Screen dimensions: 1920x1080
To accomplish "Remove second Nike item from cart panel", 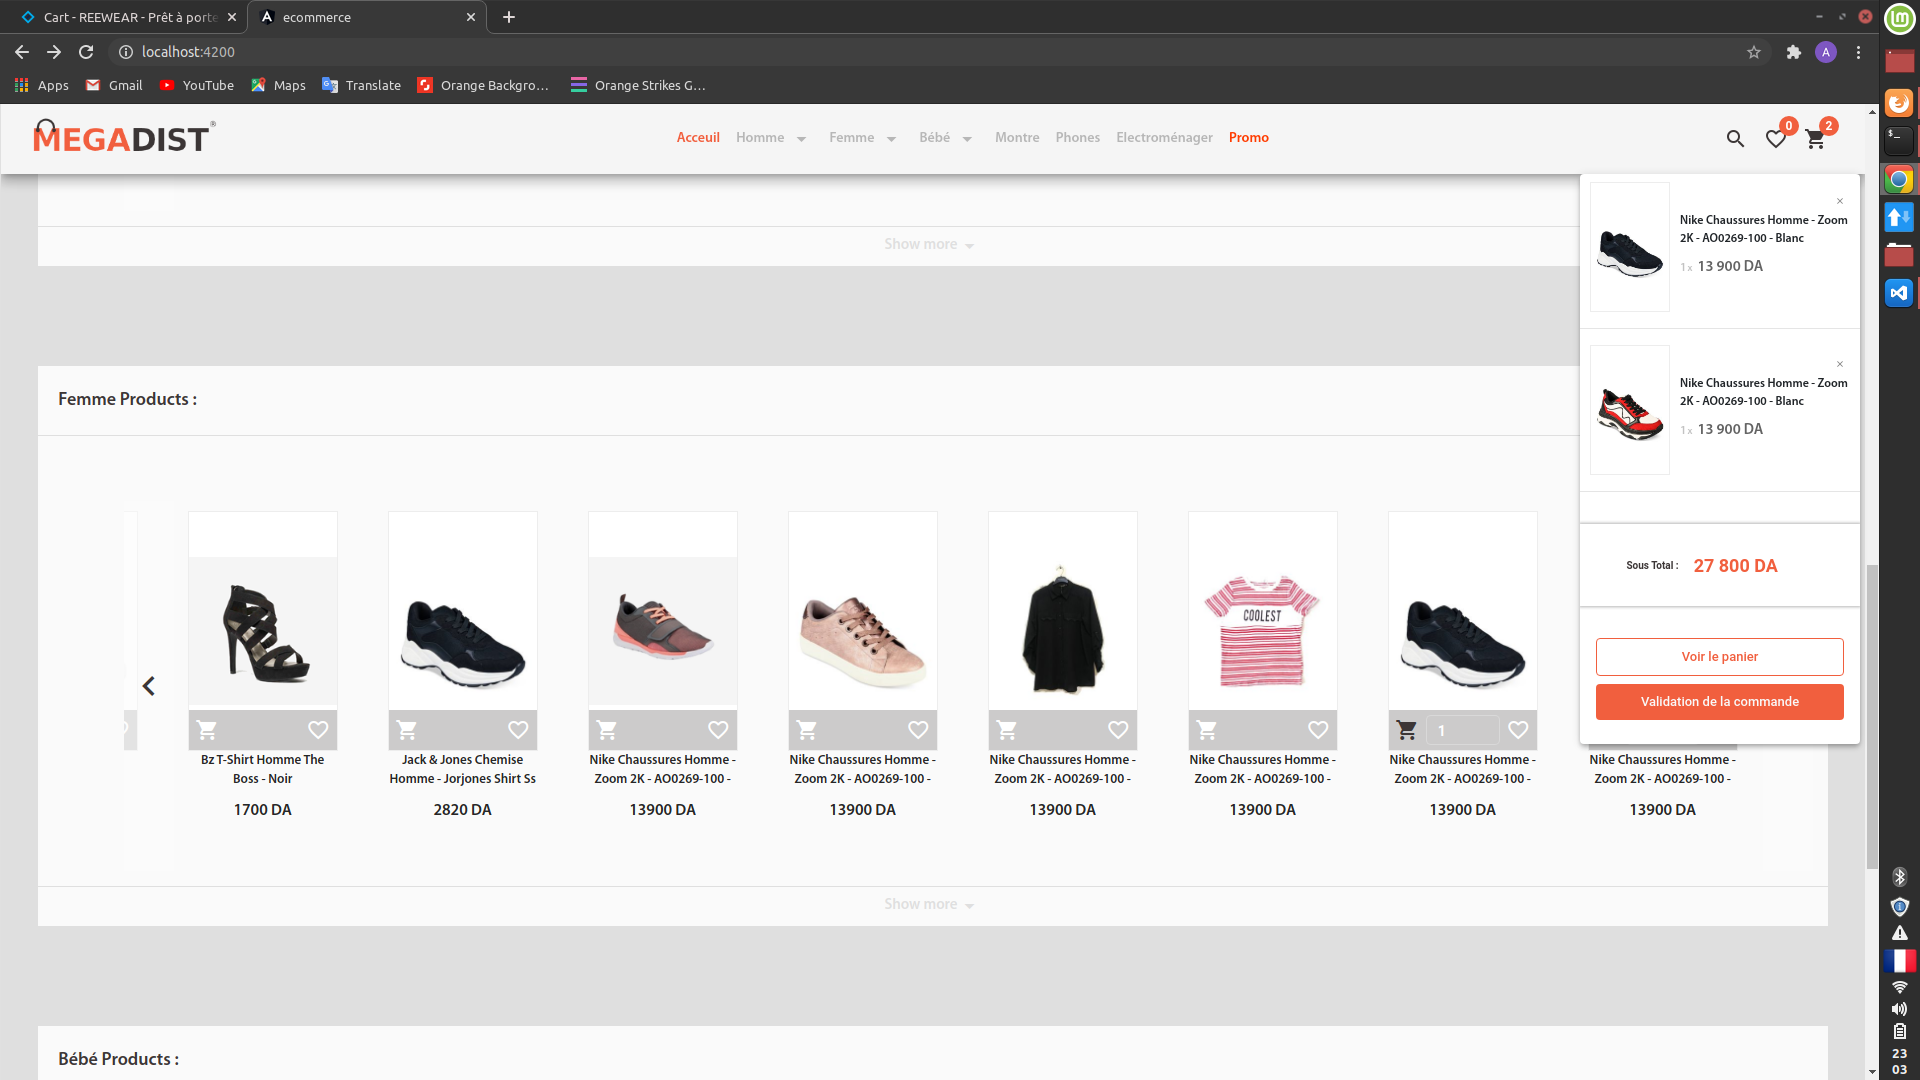I will tap(1840, 364).
